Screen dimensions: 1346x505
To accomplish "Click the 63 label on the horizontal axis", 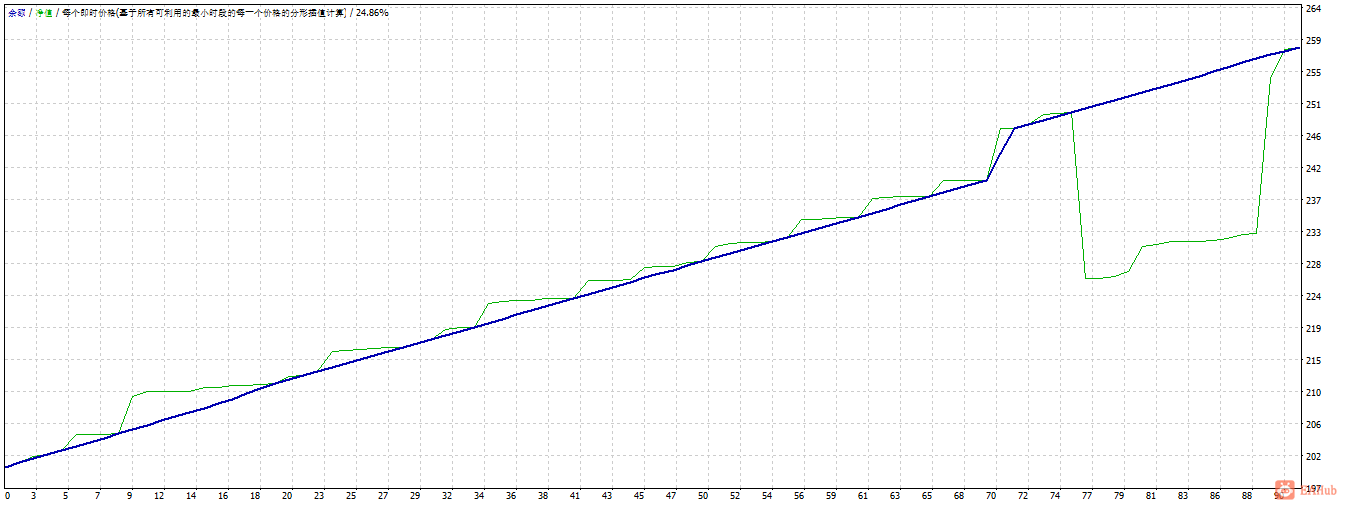I will click(x=895, y=496).
